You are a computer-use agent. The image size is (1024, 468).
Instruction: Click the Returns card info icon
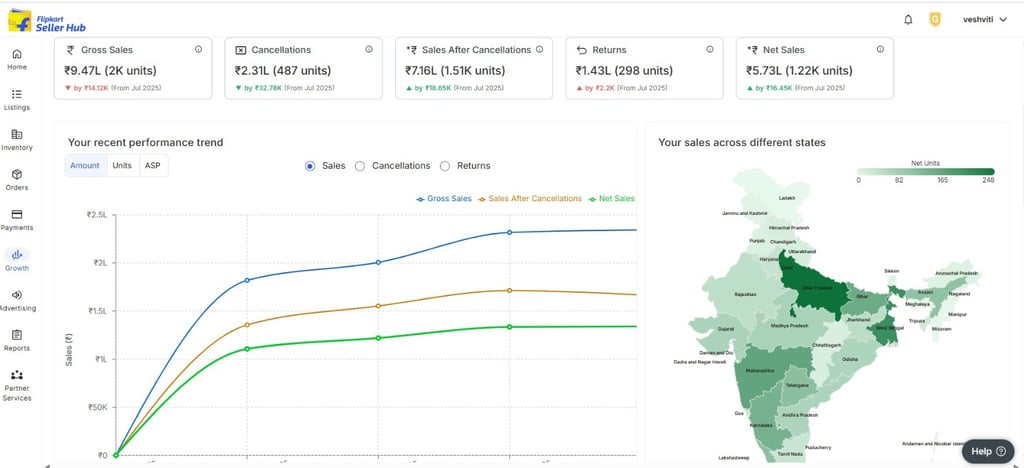click(x=709, y=49)
